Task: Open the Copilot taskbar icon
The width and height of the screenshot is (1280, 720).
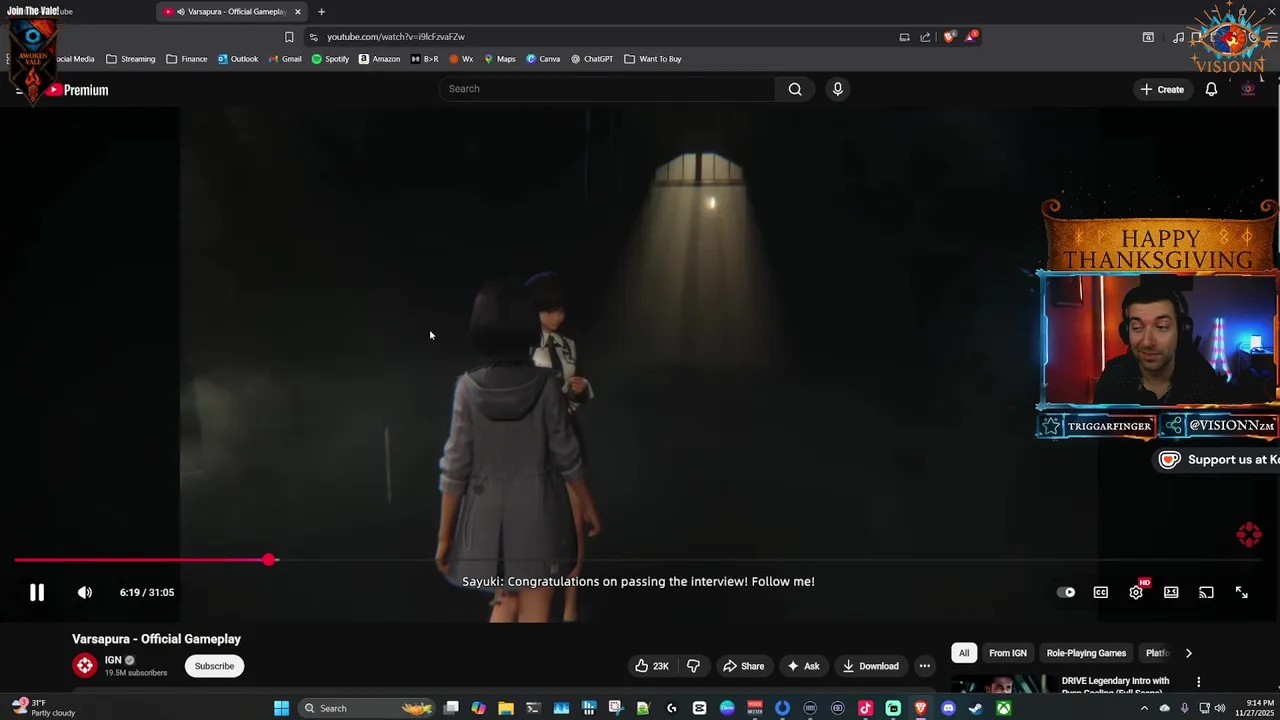Action: 478,708
